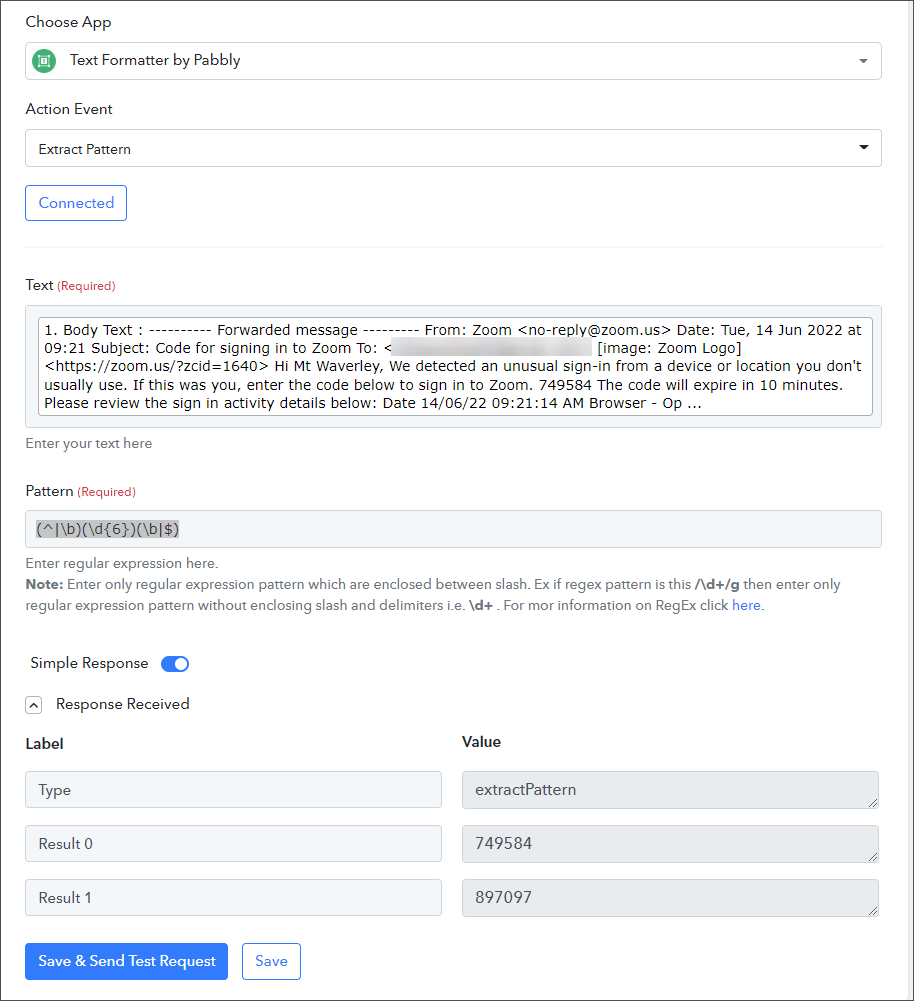Select the Result 1 label field

click(234, 898)
